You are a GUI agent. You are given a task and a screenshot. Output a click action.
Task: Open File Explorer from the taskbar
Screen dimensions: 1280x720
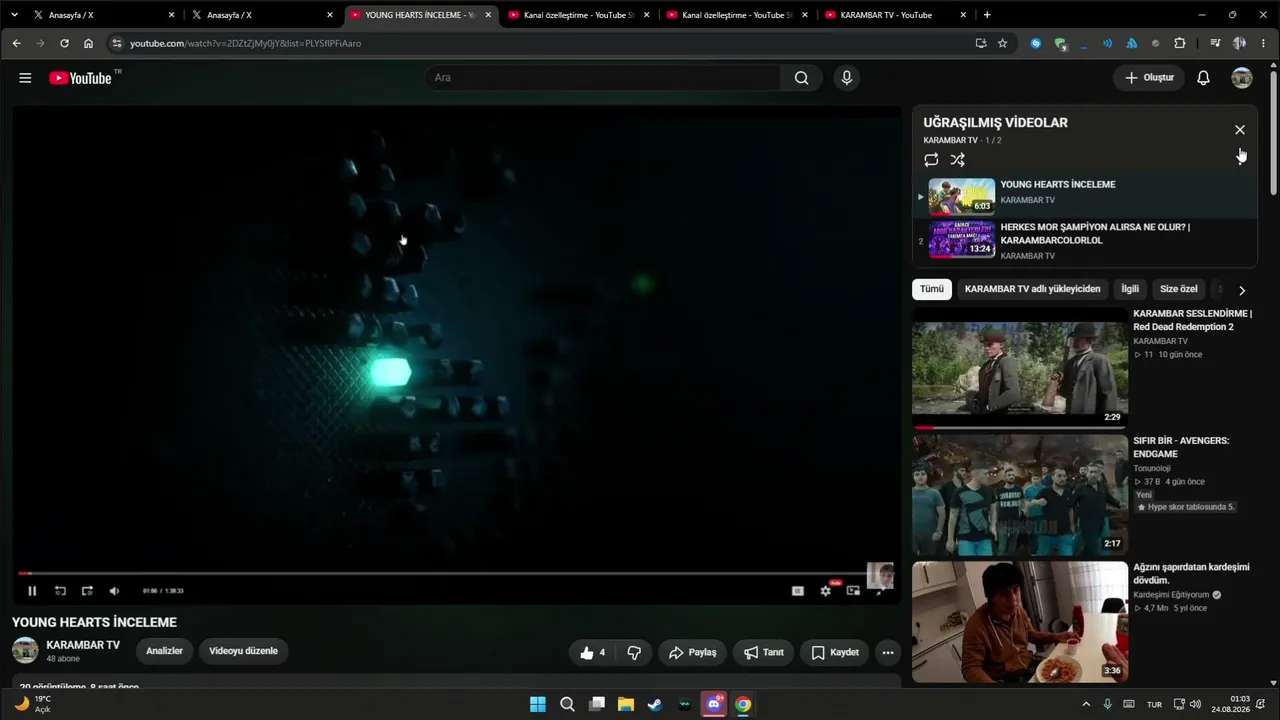tap(626, 704)
